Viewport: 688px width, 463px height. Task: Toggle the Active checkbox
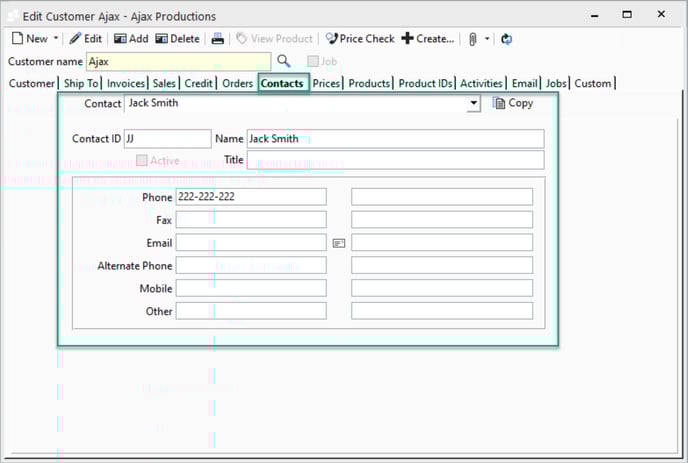[x=141, y=160]
